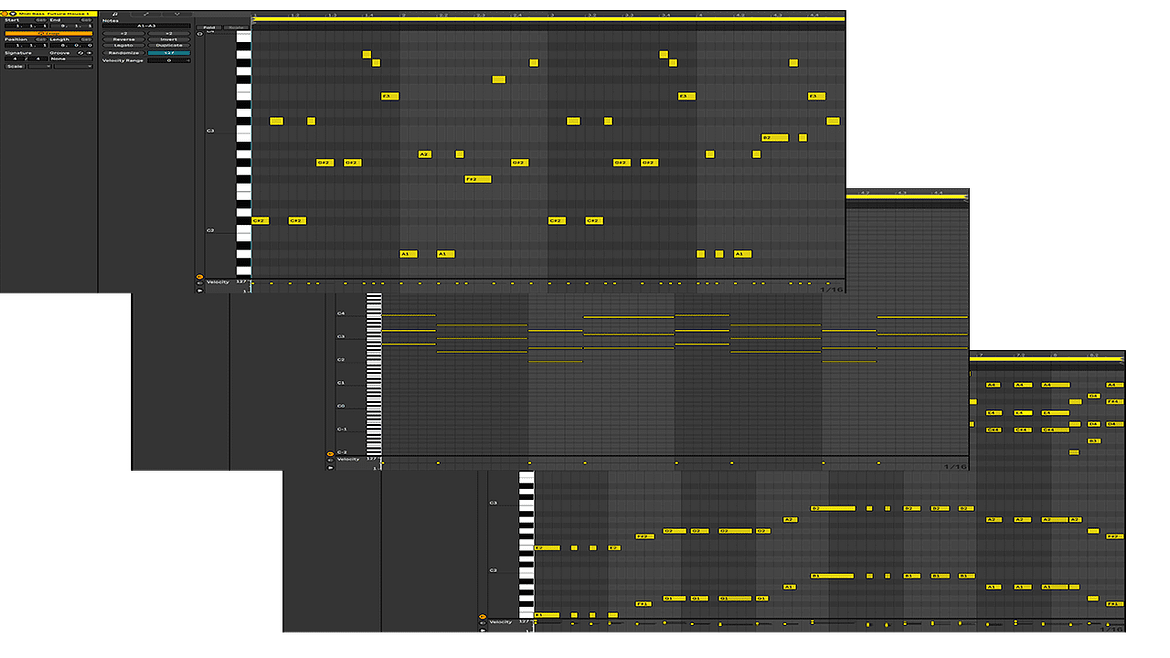Click the Randomize velocity button
The image size is (1170, 658).
[124, 53]
